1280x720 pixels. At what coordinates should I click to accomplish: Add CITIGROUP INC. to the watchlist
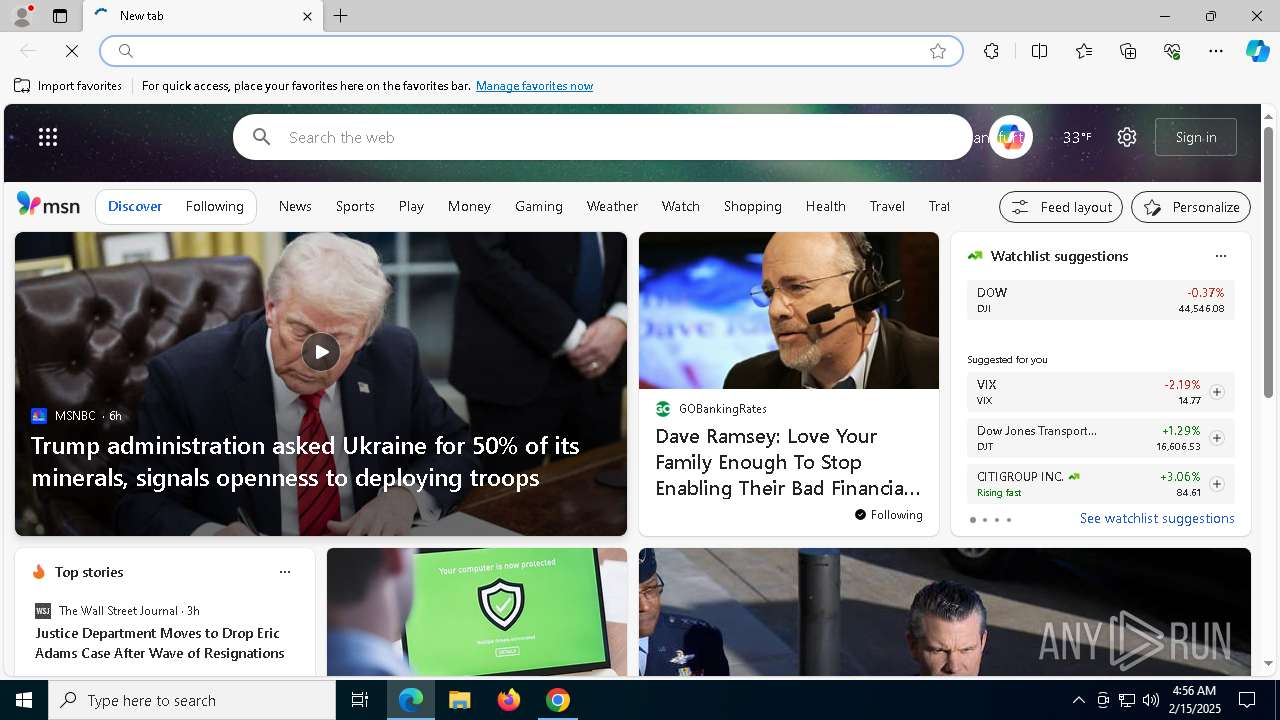[1217, 484]
